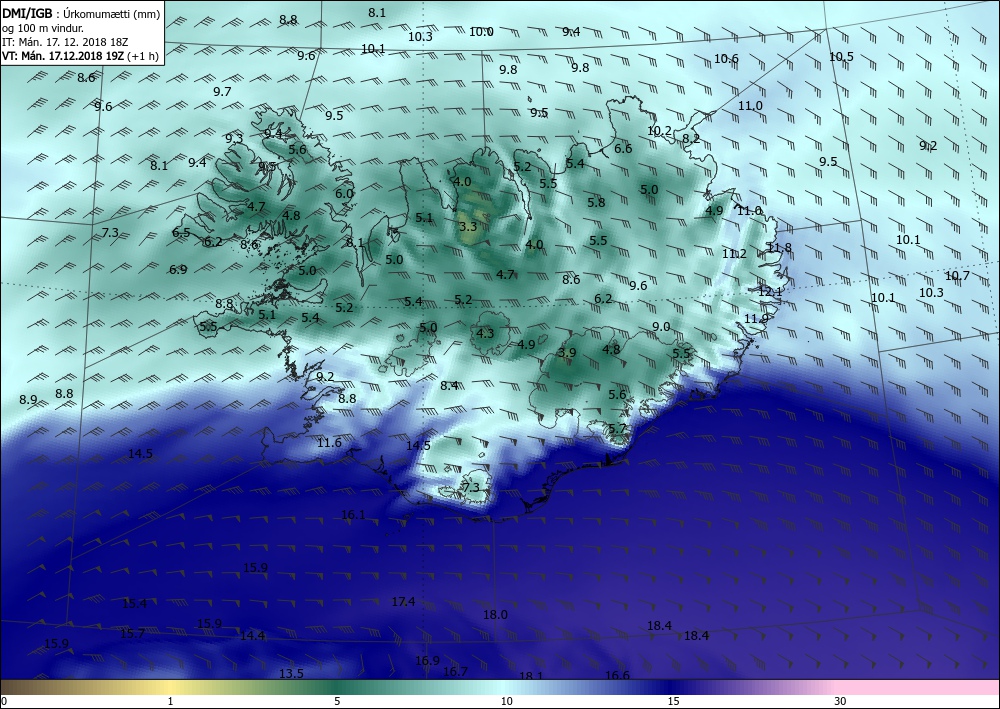Click the value 6.5 on the map

(181, 233)
